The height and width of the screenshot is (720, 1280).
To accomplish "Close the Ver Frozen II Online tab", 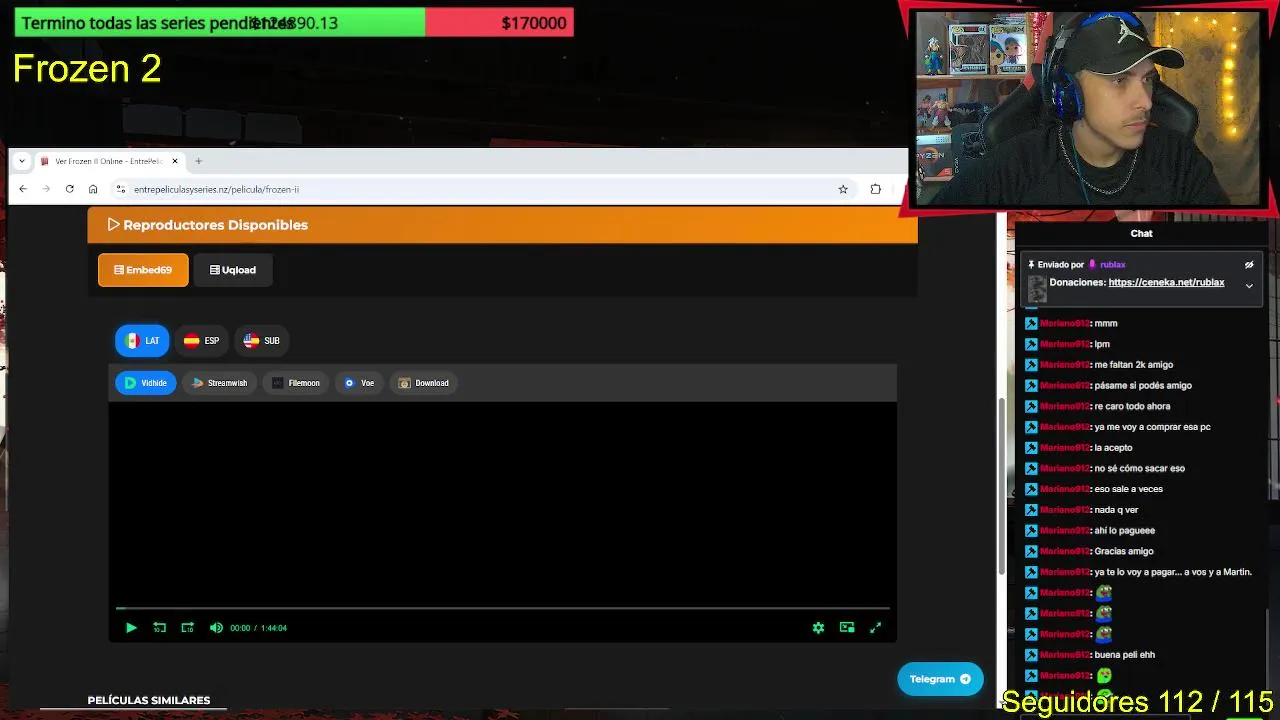I will [175, 161].
